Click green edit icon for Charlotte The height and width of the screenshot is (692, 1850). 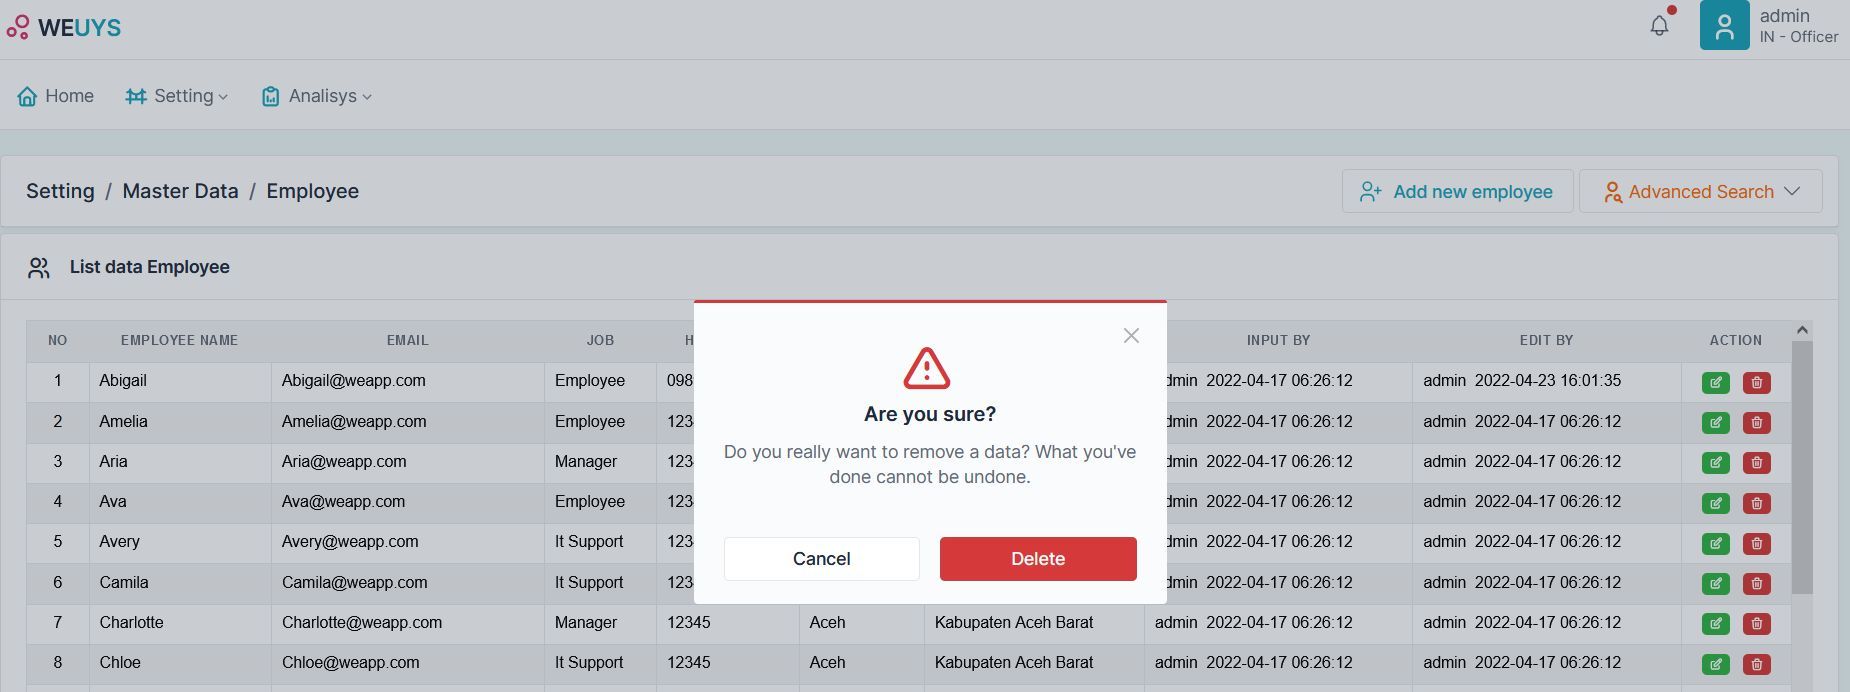click(x=1715, y=624)
